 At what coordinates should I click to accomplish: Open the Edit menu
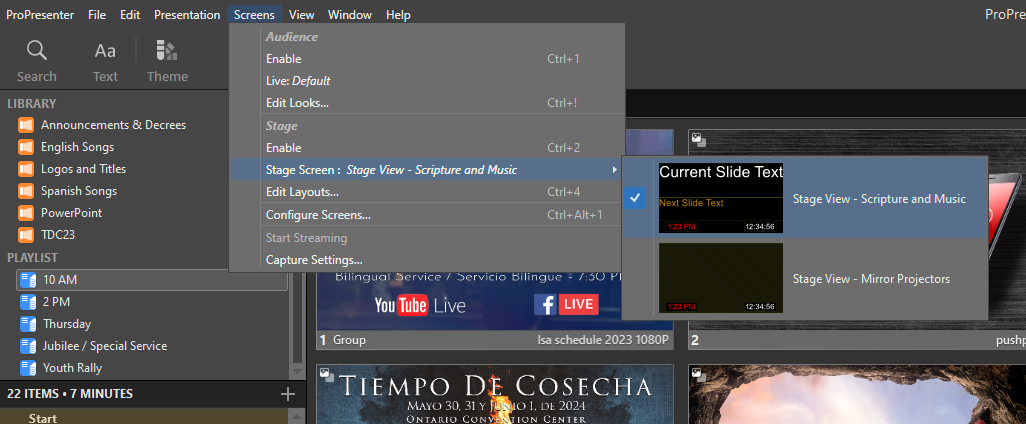coord(130,14)
